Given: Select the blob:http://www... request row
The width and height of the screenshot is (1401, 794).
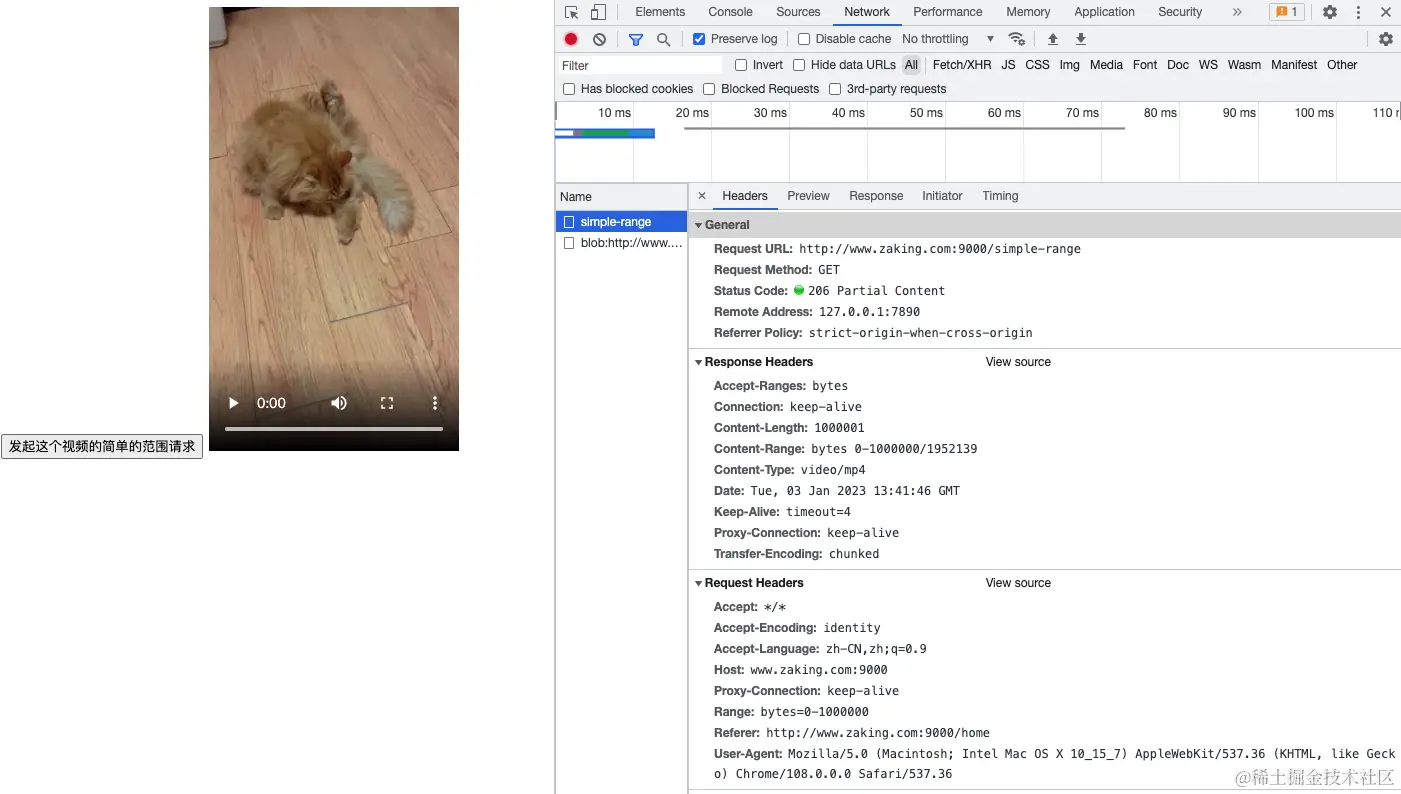Looking at the screenshot, I should point(621,243).
